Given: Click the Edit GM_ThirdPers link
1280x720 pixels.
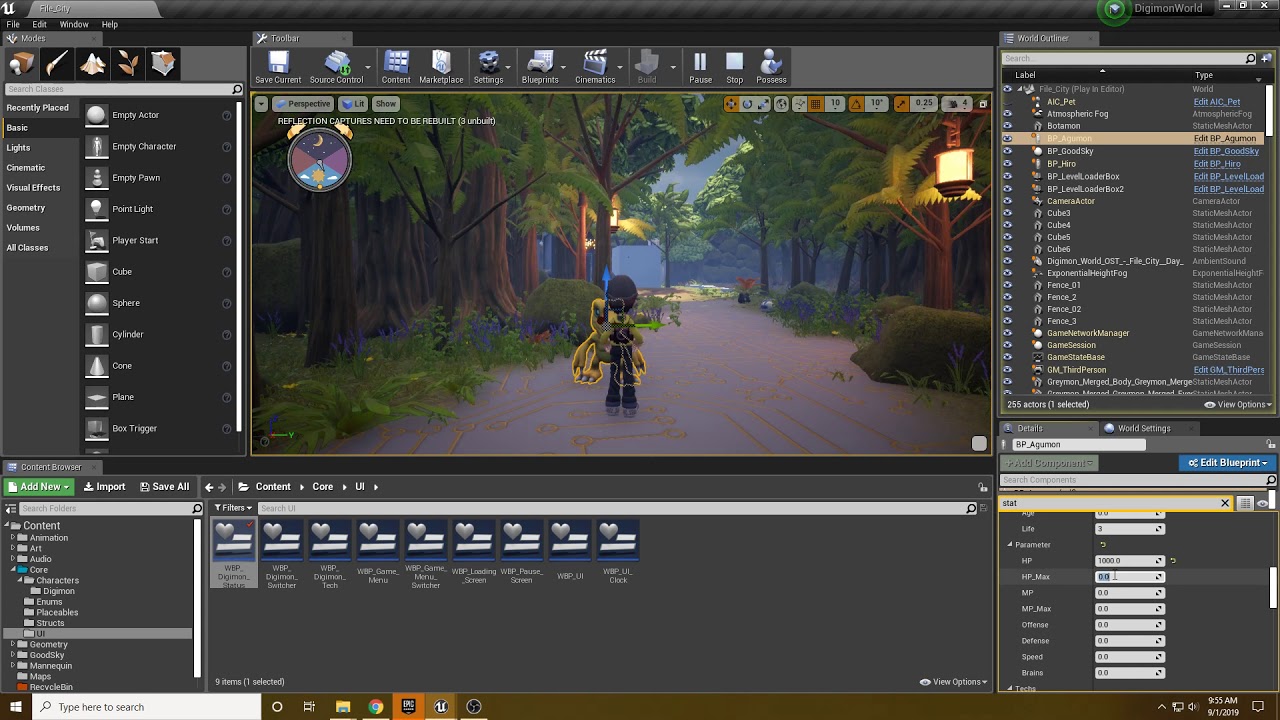Looking at the screenshot, I should click(1229, 370).
